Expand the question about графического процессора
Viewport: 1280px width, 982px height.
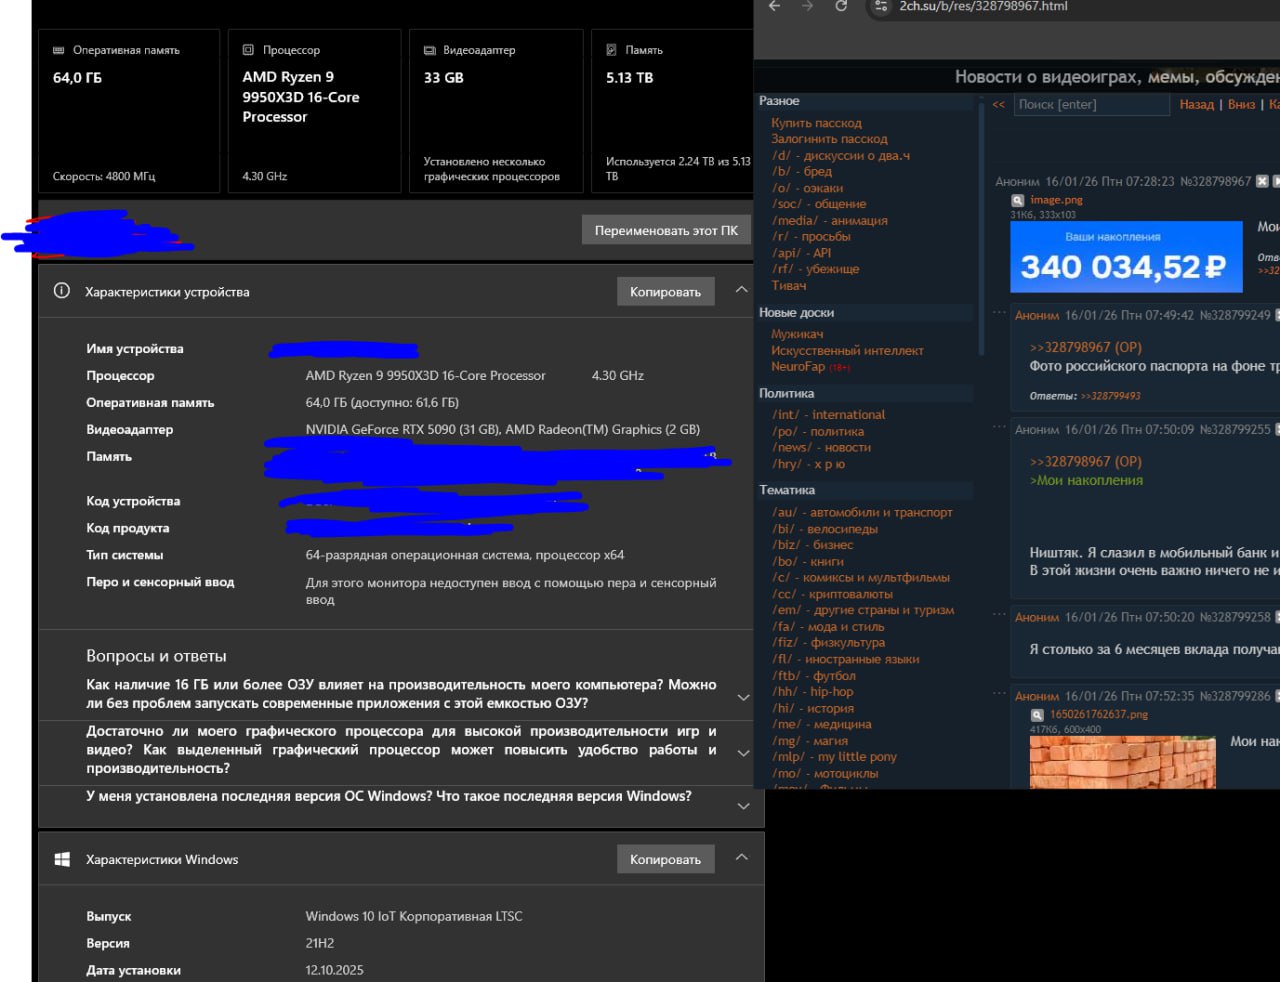click(x=743, y=753)
